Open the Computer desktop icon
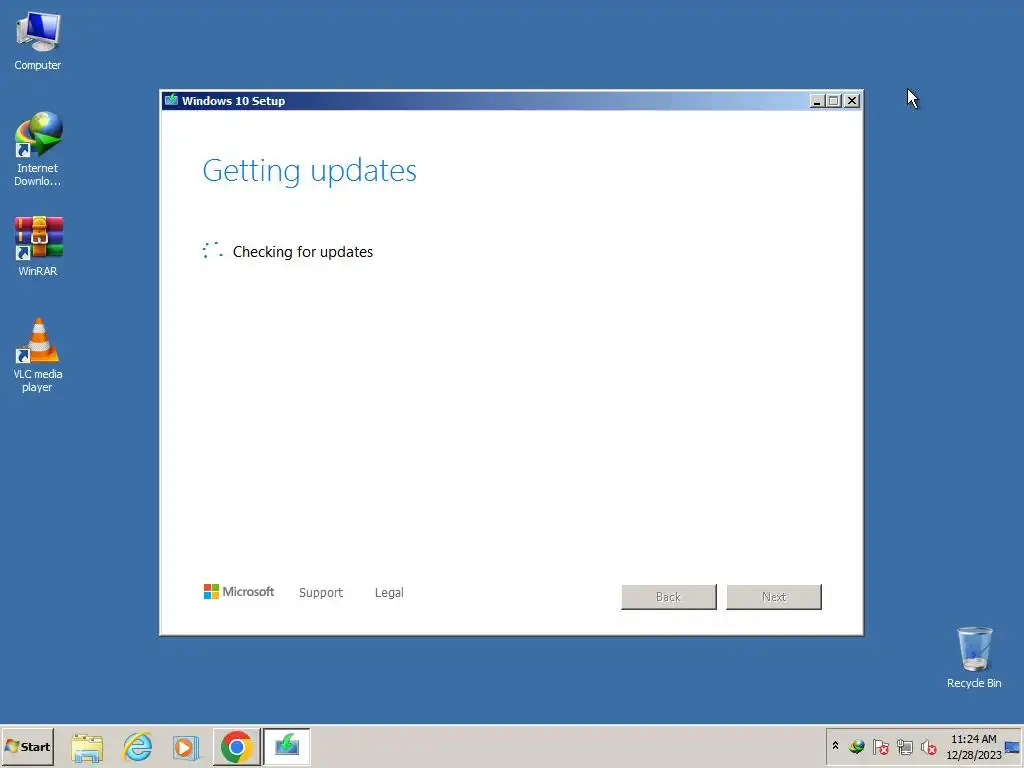The image size is (1024, 768). click(x=38, y=40)
